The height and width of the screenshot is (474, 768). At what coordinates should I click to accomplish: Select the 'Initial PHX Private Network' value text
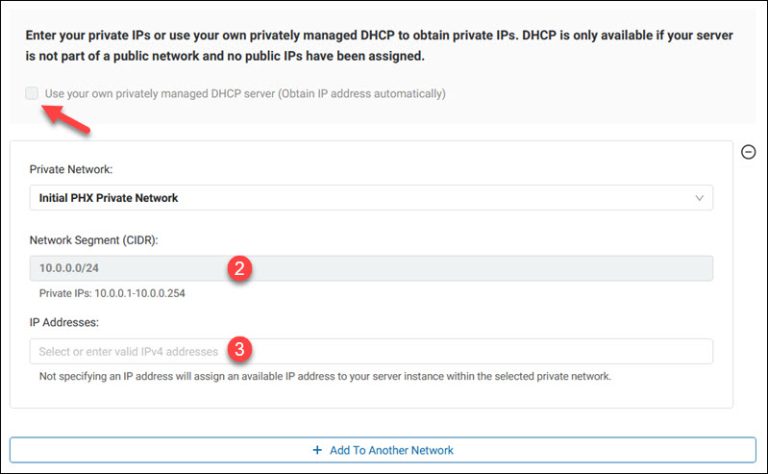pyautogui.click(x=109, y=198)
